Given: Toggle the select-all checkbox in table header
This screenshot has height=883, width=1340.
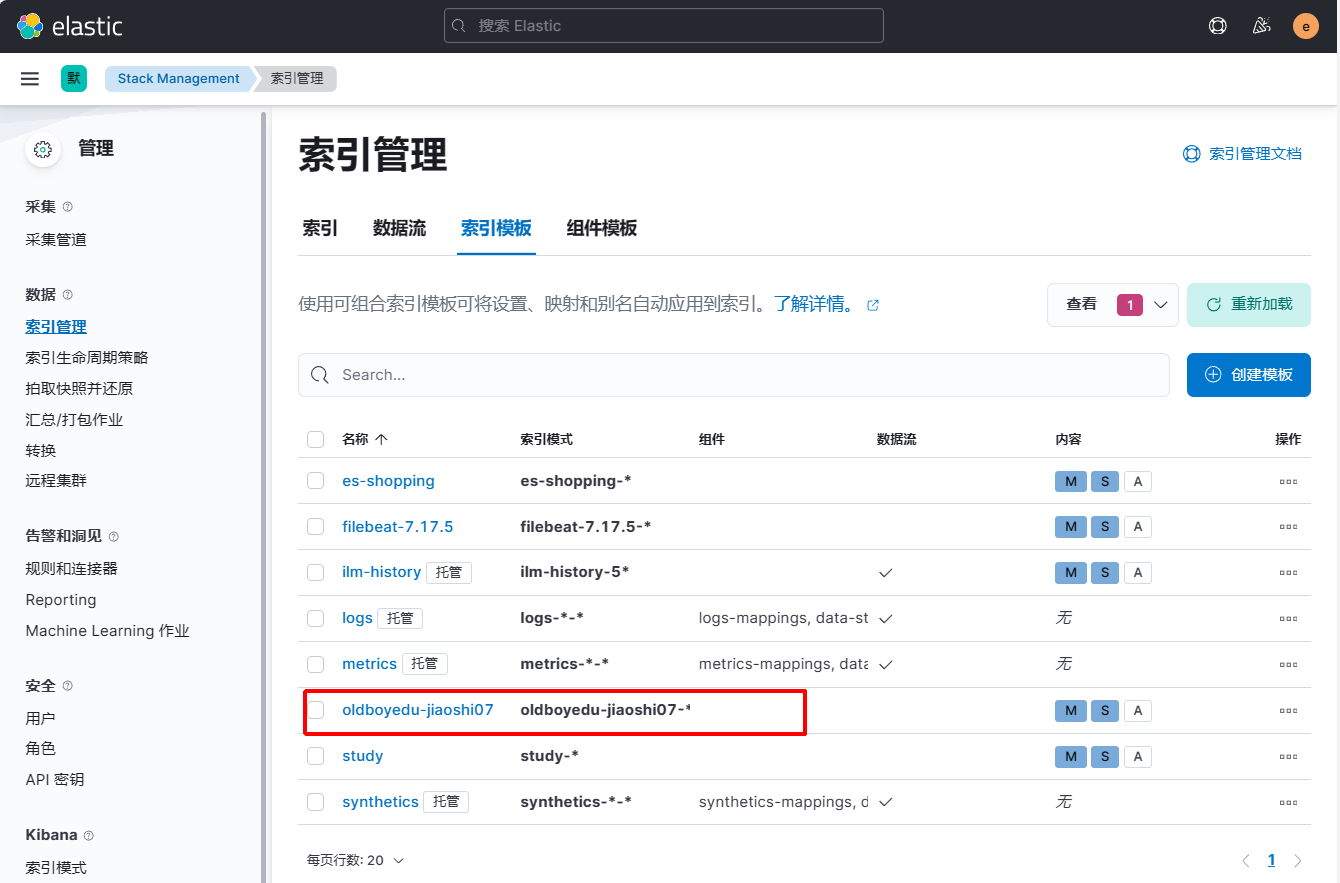Looking at the screenshot, I should coord(316,439).
